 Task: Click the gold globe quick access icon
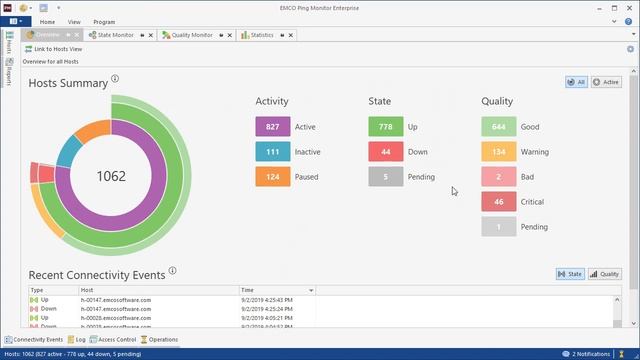(x=23, y=8)
